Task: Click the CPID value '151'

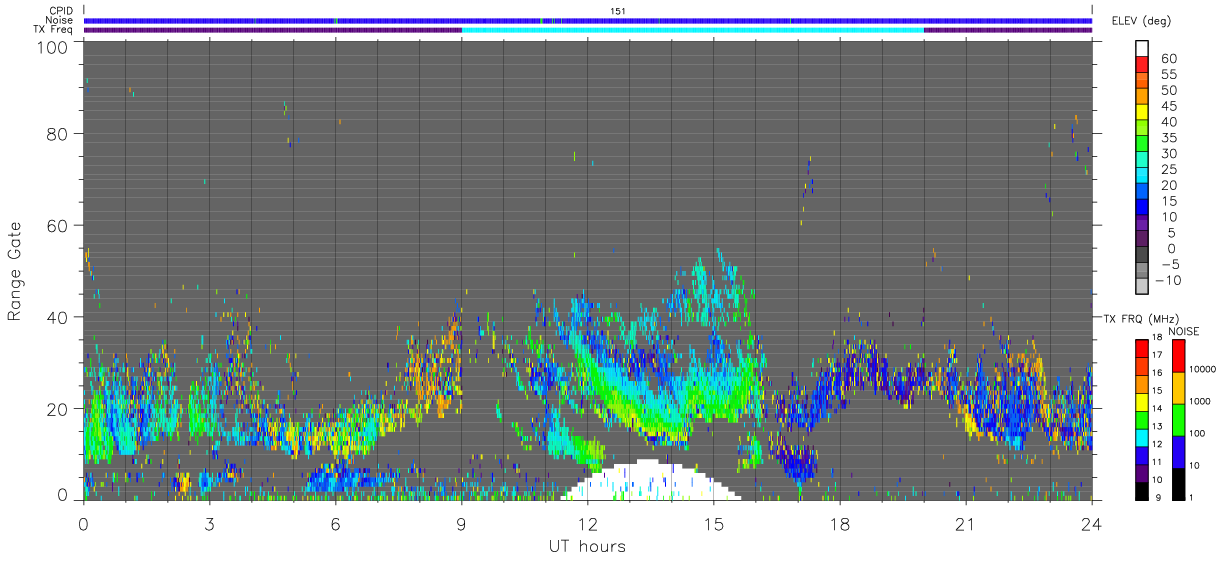Action: (x=618, y=11)
